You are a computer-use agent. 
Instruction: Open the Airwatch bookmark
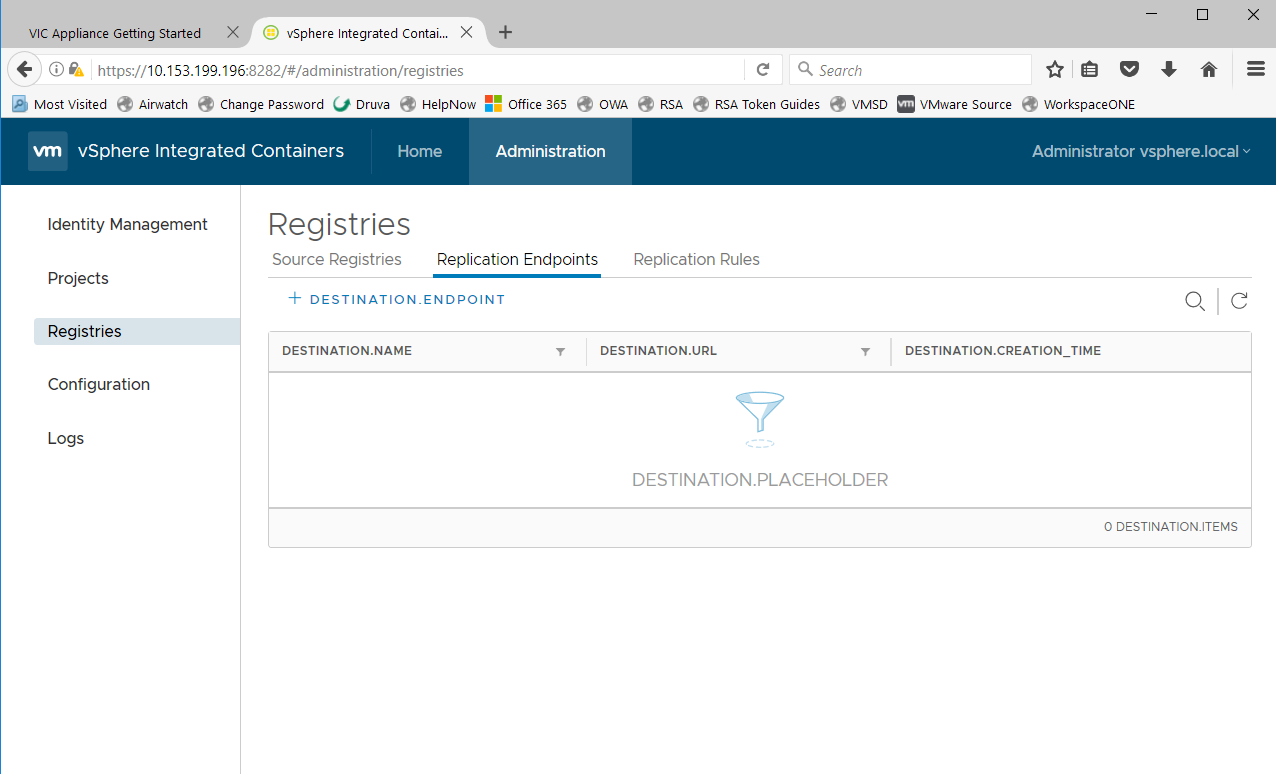153,104
